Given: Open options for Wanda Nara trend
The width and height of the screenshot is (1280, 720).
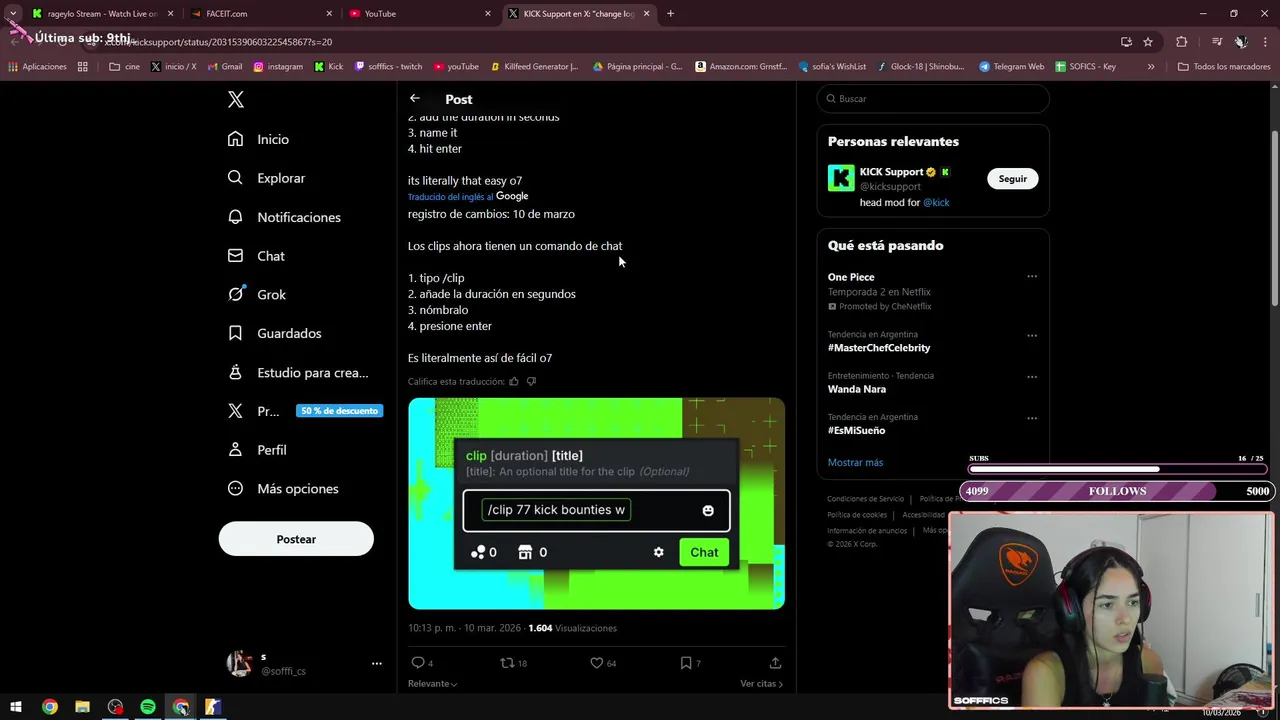Looking at the screenshot, I should pyautogui.click(x=1032, y=377).
